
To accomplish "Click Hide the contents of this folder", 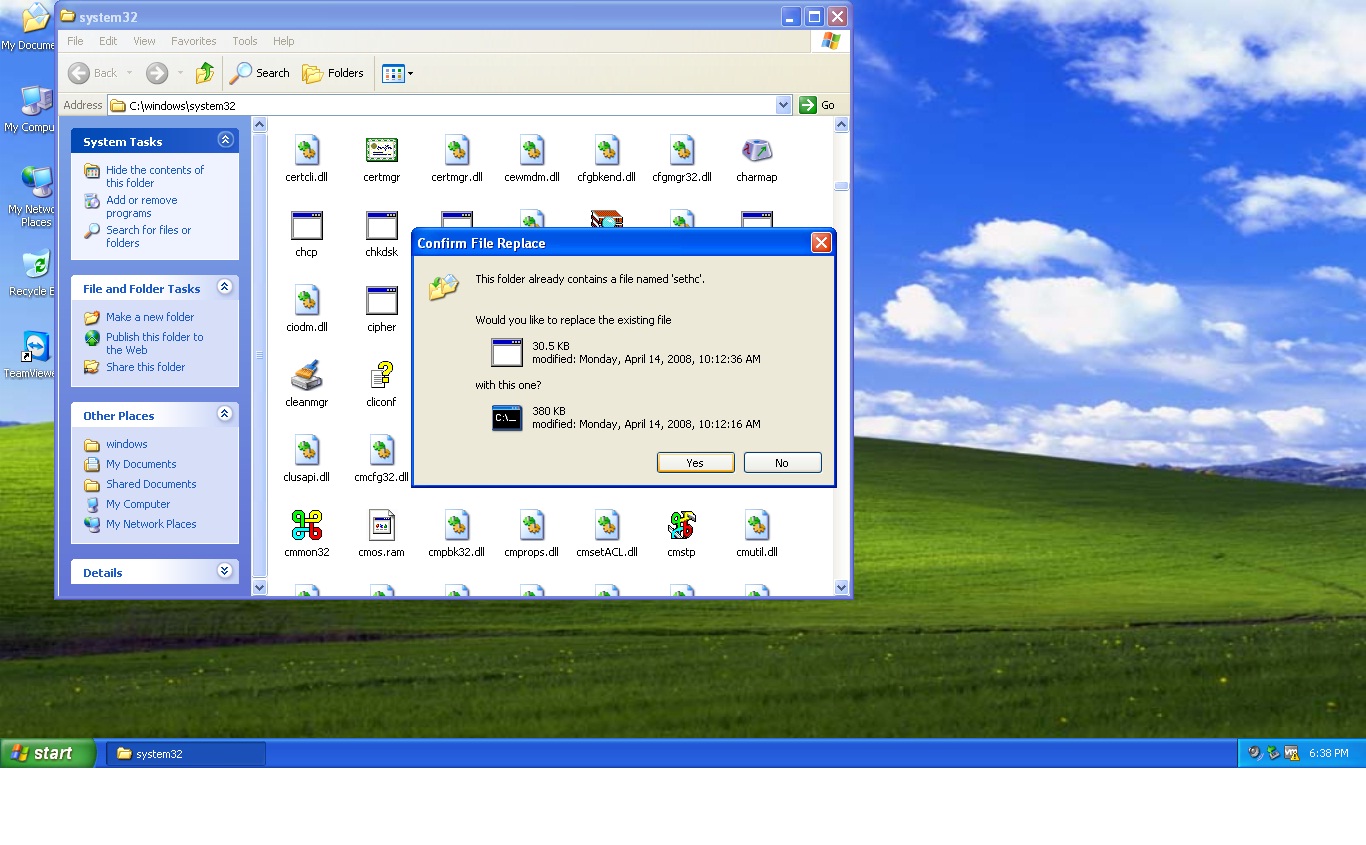I will coord(155,176).
